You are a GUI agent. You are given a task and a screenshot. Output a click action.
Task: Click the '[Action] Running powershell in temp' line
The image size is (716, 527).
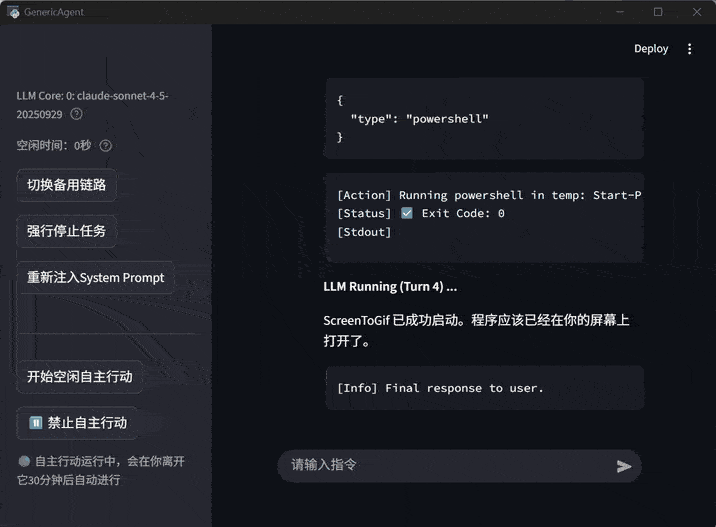(489, 195)
